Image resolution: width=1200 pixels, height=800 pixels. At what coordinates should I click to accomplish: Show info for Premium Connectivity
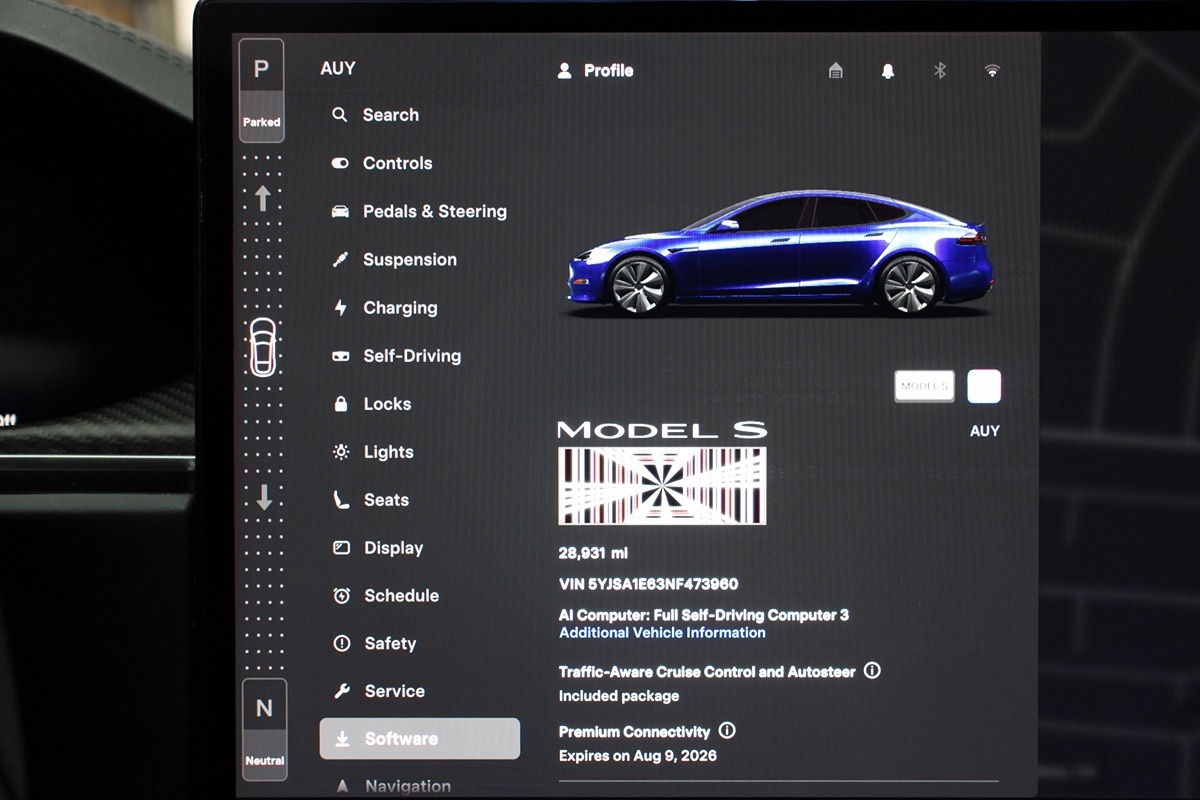click(727, 731)
